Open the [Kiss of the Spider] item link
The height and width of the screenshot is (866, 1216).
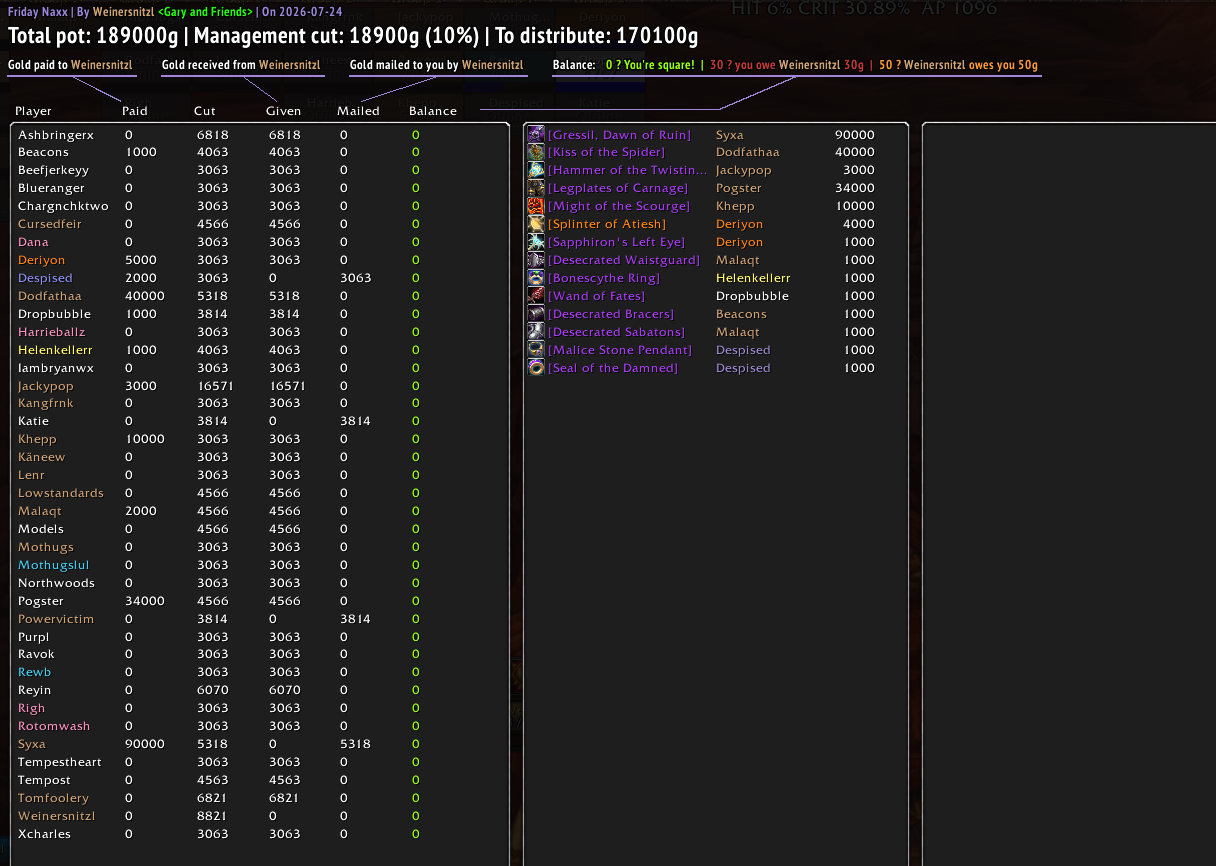pos(608,153)
